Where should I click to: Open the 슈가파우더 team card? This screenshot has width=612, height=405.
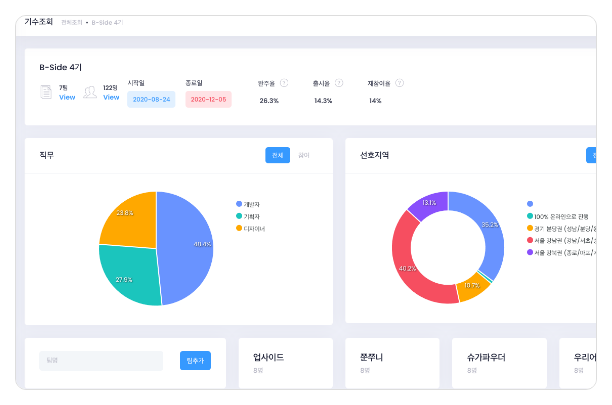[x=499, y=362]
